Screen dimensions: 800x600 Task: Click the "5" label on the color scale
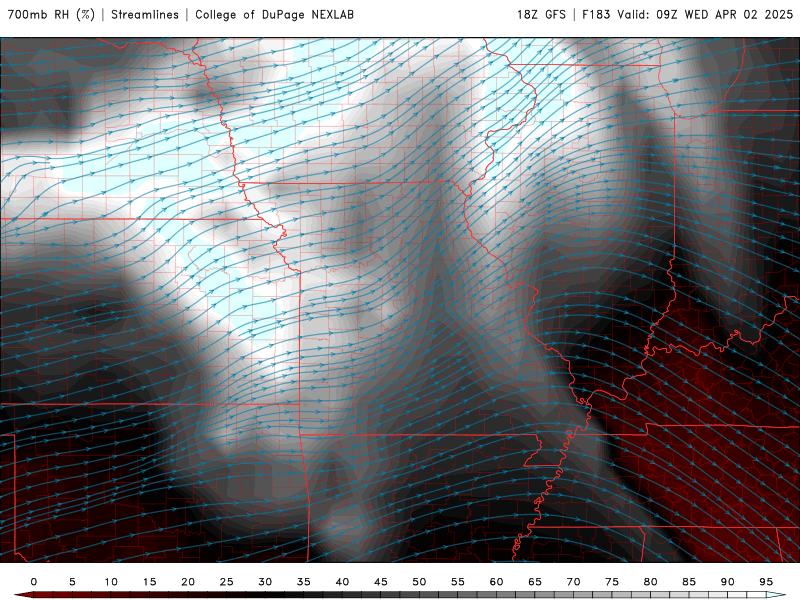(x=72, y=582)
